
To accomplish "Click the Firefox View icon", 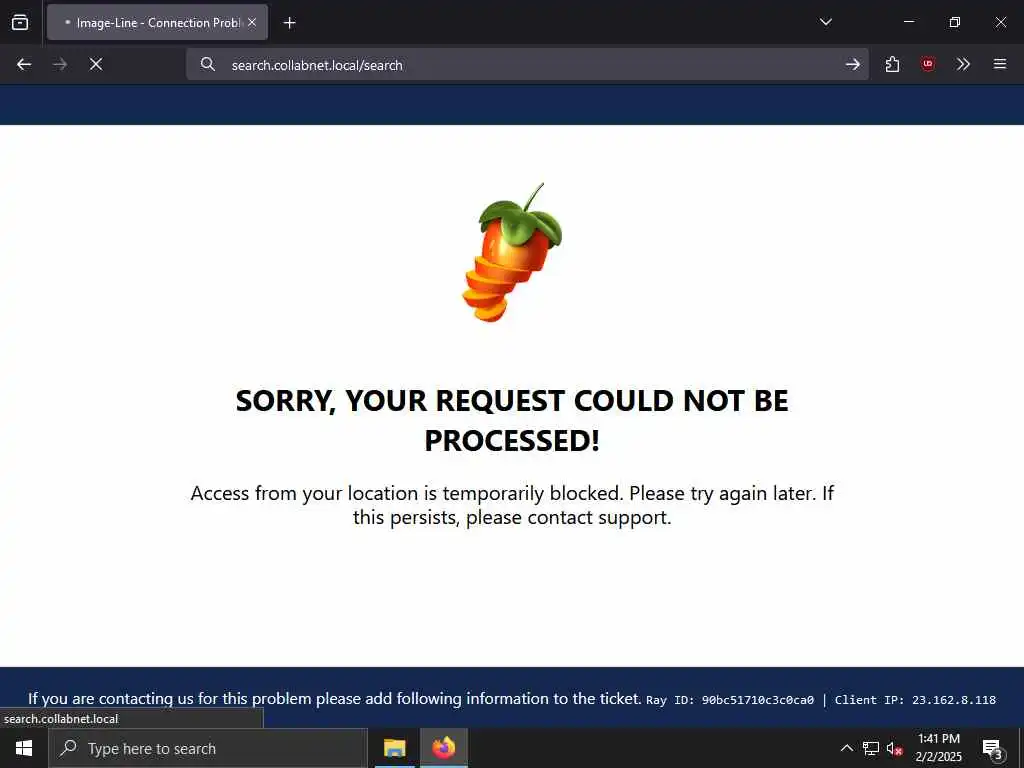I will coord(20,22).
